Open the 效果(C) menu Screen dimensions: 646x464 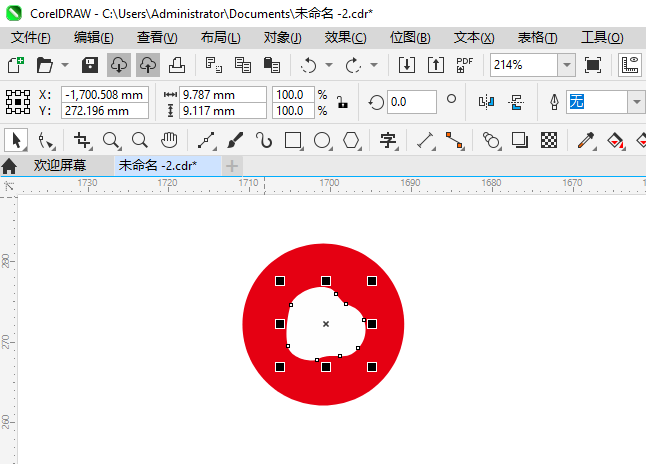(x=345, y=38)
